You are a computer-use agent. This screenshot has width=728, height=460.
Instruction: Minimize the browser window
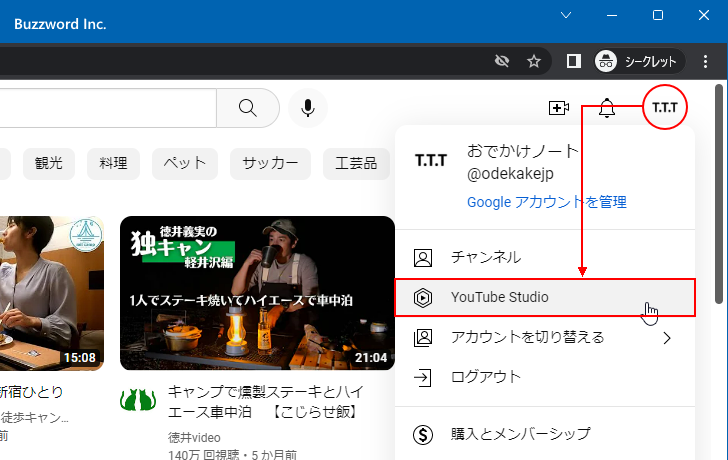[612, 15]
